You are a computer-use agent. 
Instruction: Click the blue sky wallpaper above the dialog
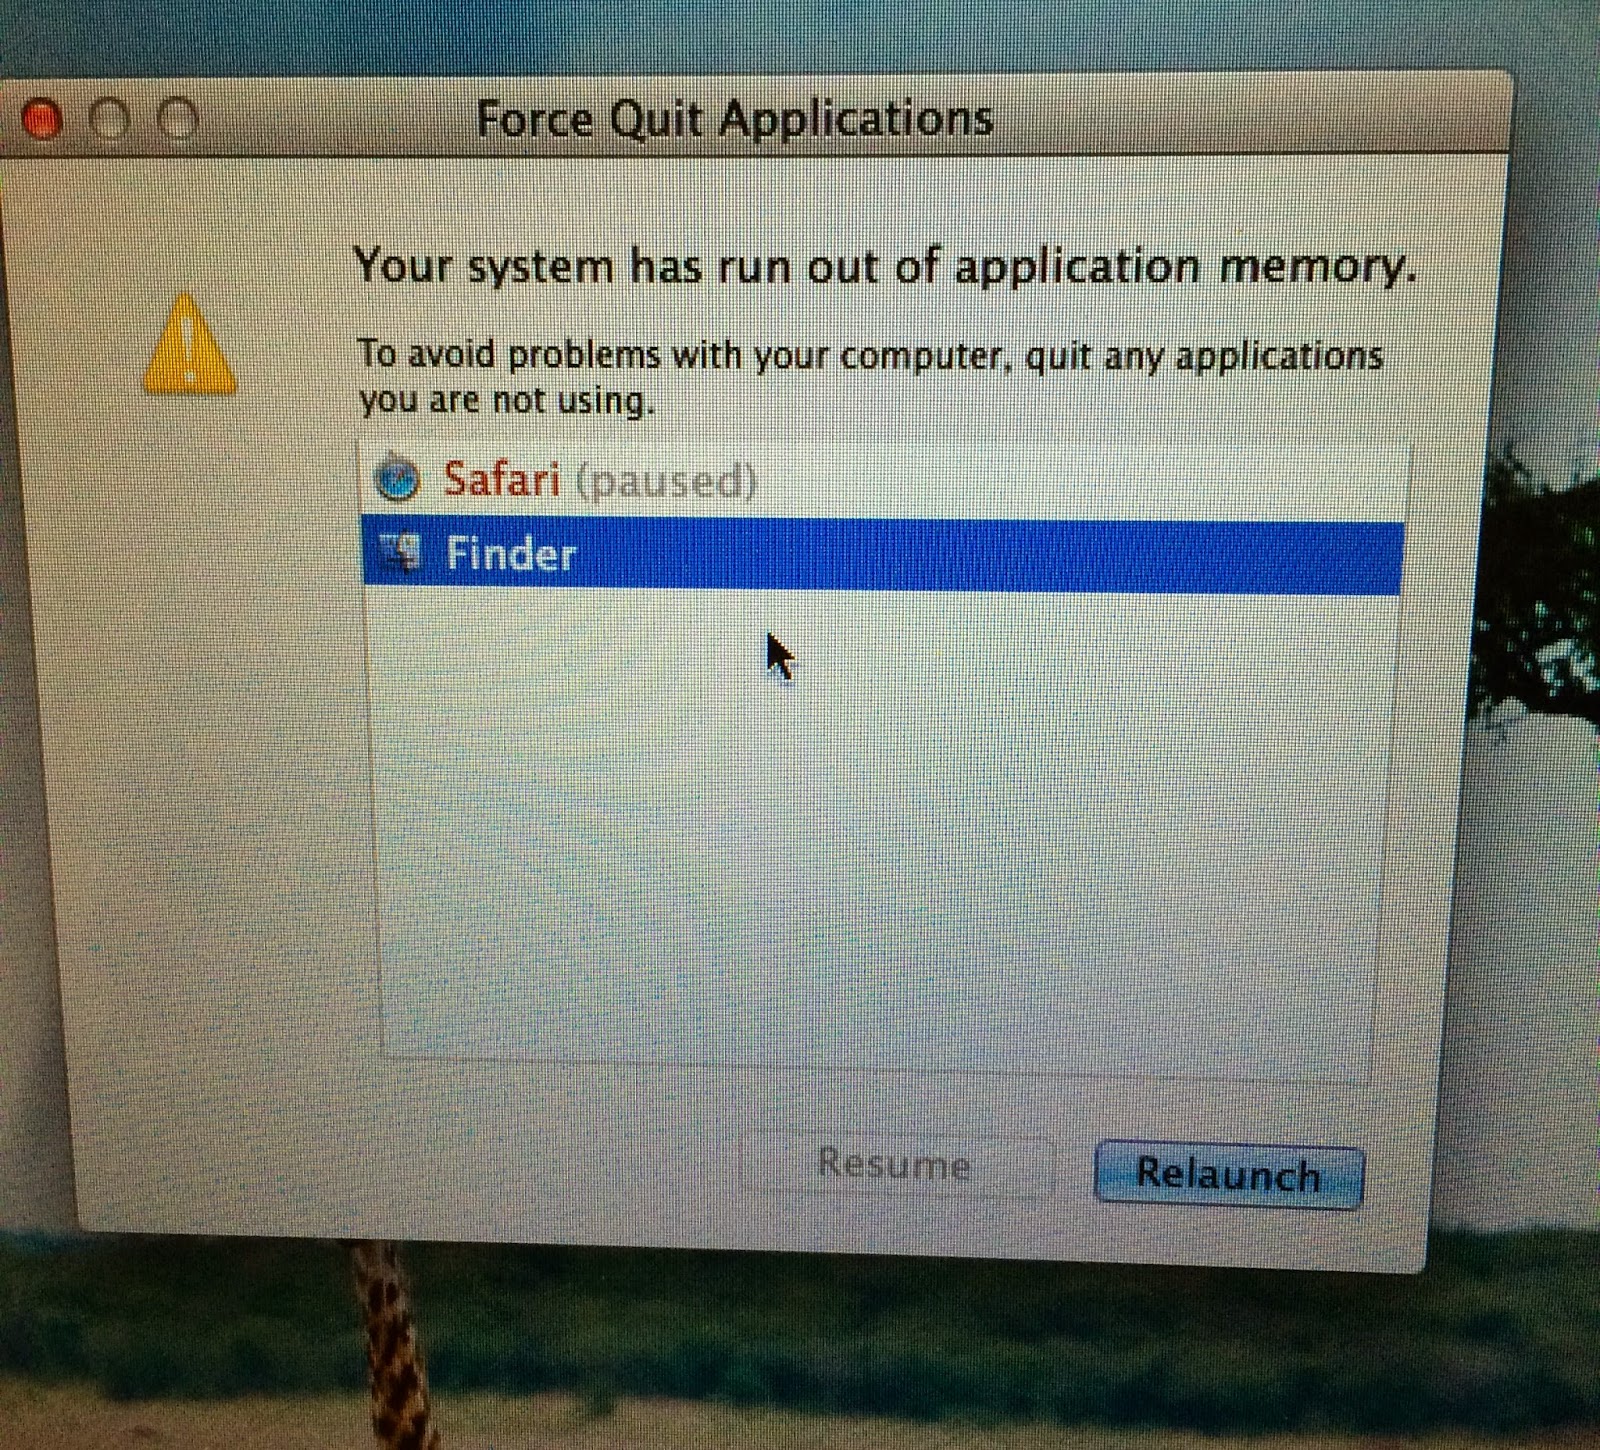pyautogui.click(x=800, y=35)
